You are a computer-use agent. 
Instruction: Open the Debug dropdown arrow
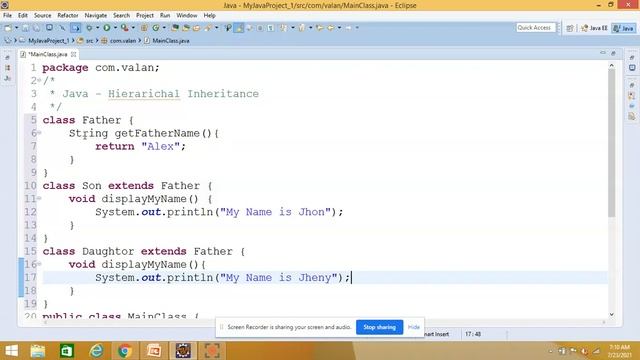tap(97, 28)
